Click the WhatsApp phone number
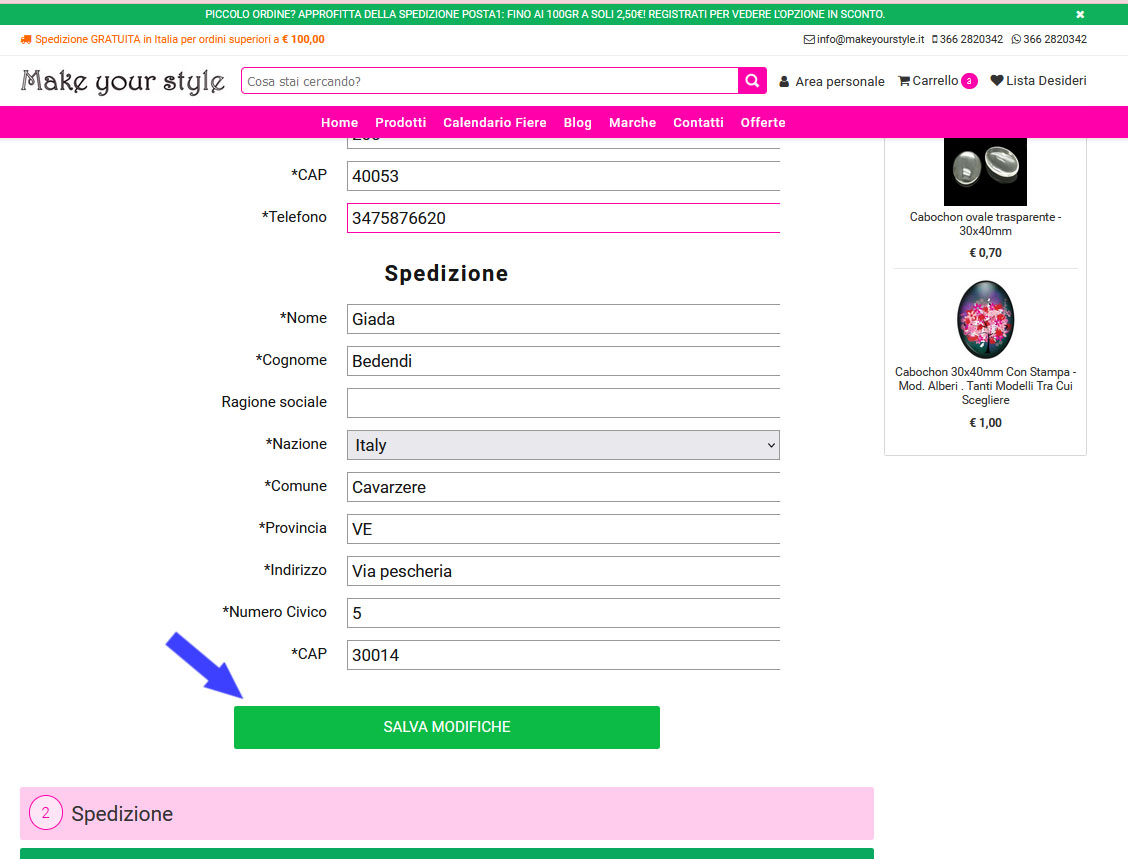Screen dimensions: 1128x859 [x=1049, y=40]
